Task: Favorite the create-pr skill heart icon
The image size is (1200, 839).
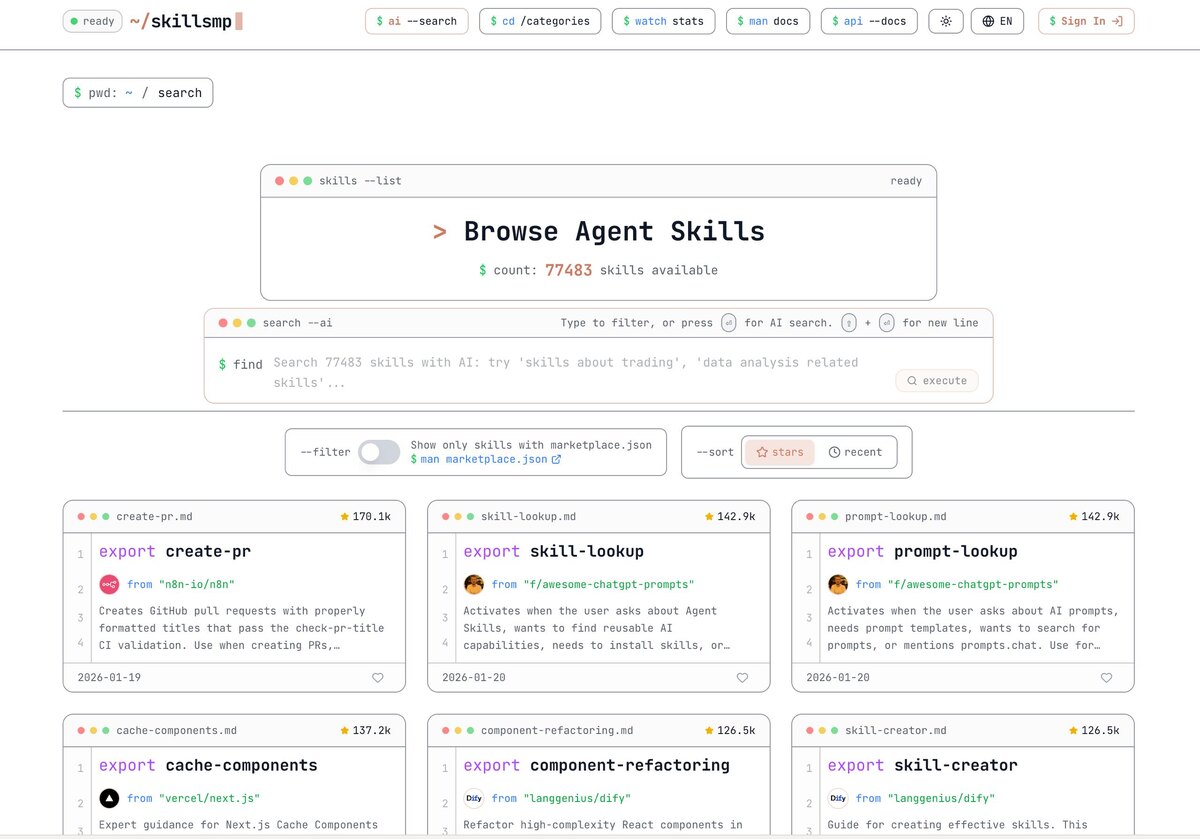Action: click(x=378, y=677)
